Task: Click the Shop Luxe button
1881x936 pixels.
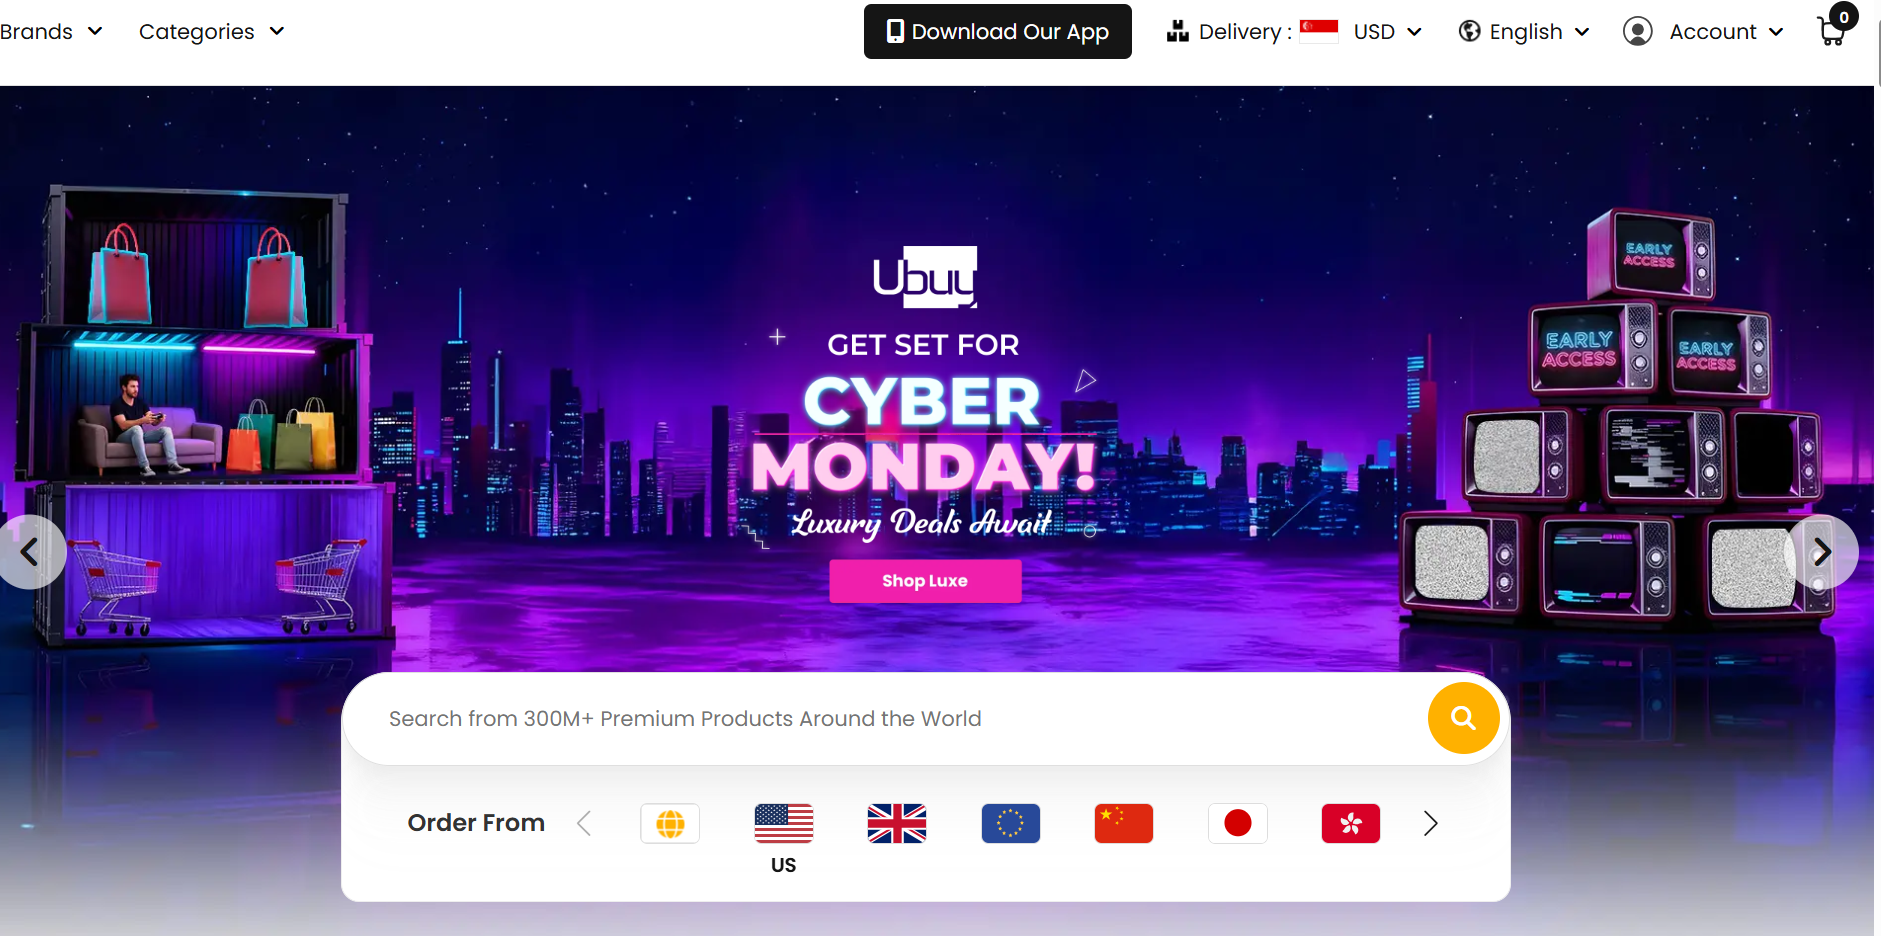Action: [925, 581]
